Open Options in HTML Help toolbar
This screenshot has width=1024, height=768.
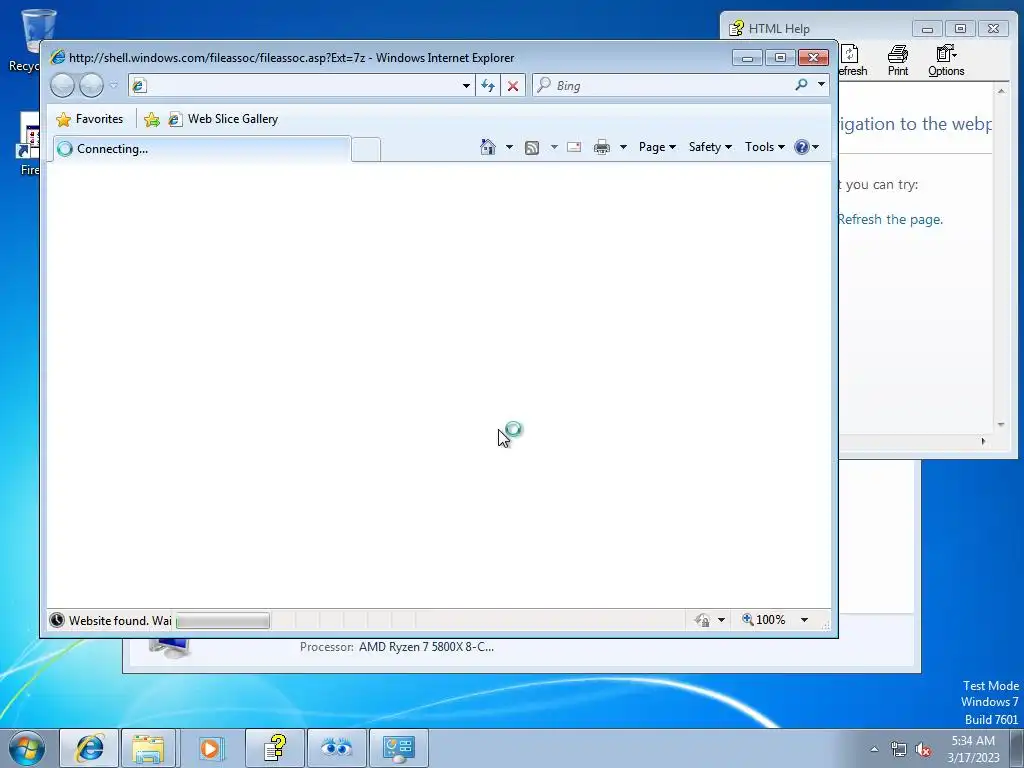(946, 61)
